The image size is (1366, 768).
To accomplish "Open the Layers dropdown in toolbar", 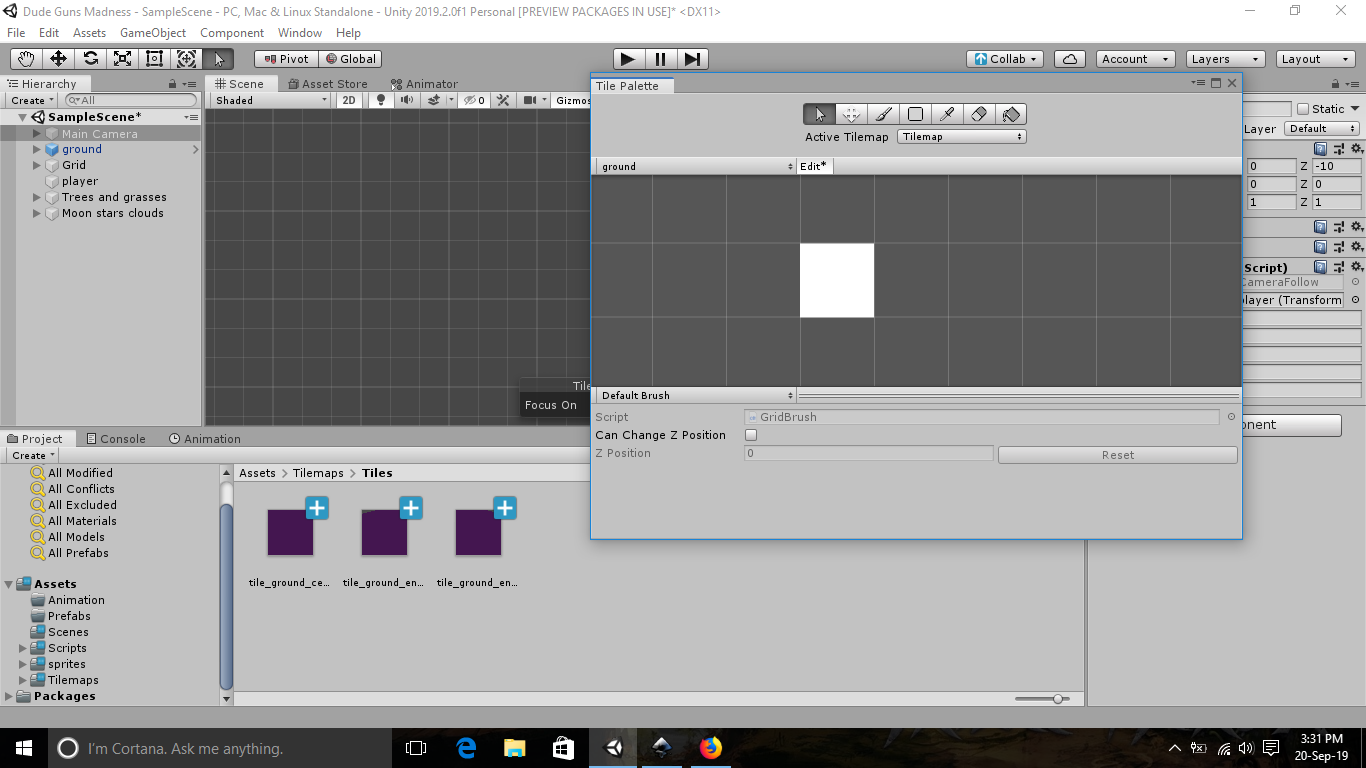I will (x=1225, y=59).
